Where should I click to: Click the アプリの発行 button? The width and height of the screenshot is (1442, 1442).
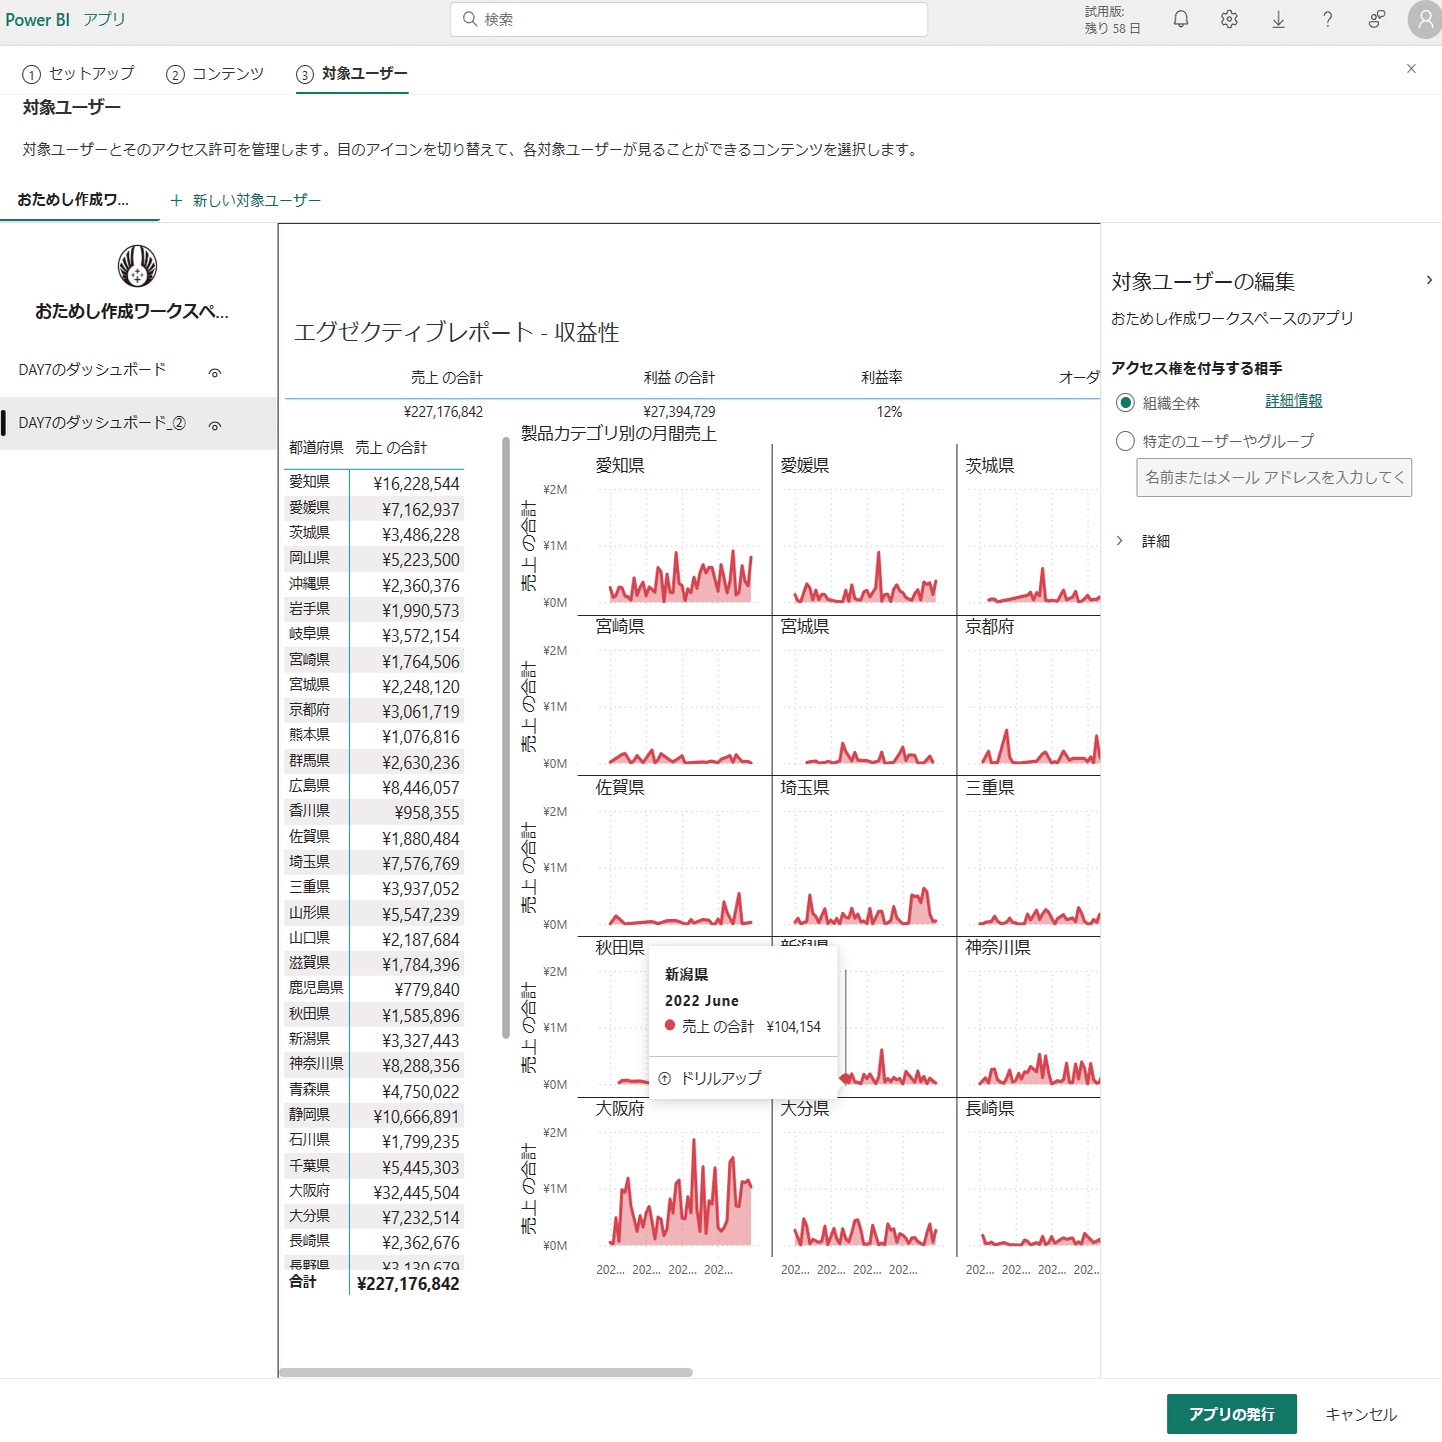tap(1232, 1414)
